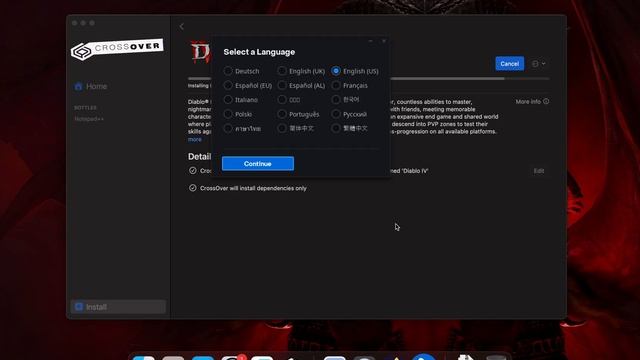Open the Notepad++ bottle
Screen dimensions: 640x360
(89, 119)
